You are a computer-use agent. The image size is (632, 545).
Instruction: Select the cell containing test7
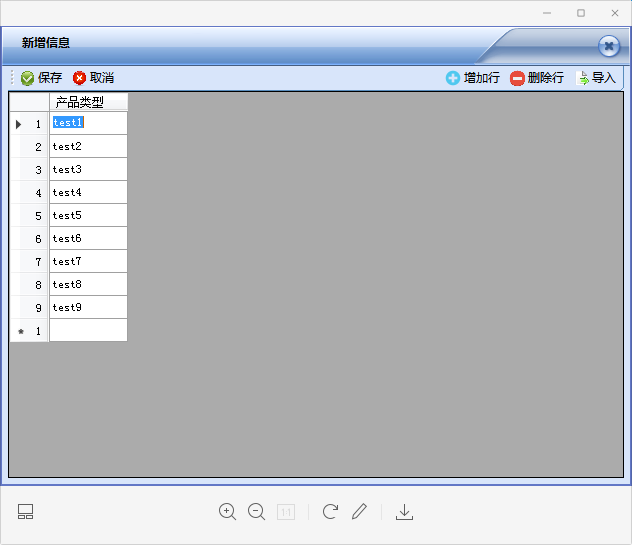point(89,261)
